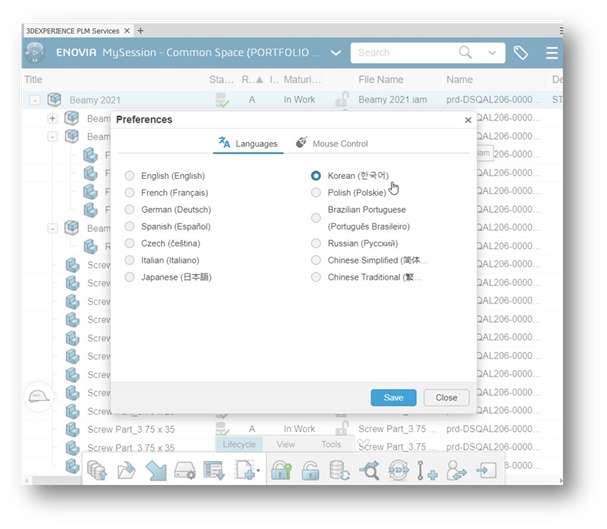Click the user transfer ownership icon
The image size is (607, 529).
(456, 471)
